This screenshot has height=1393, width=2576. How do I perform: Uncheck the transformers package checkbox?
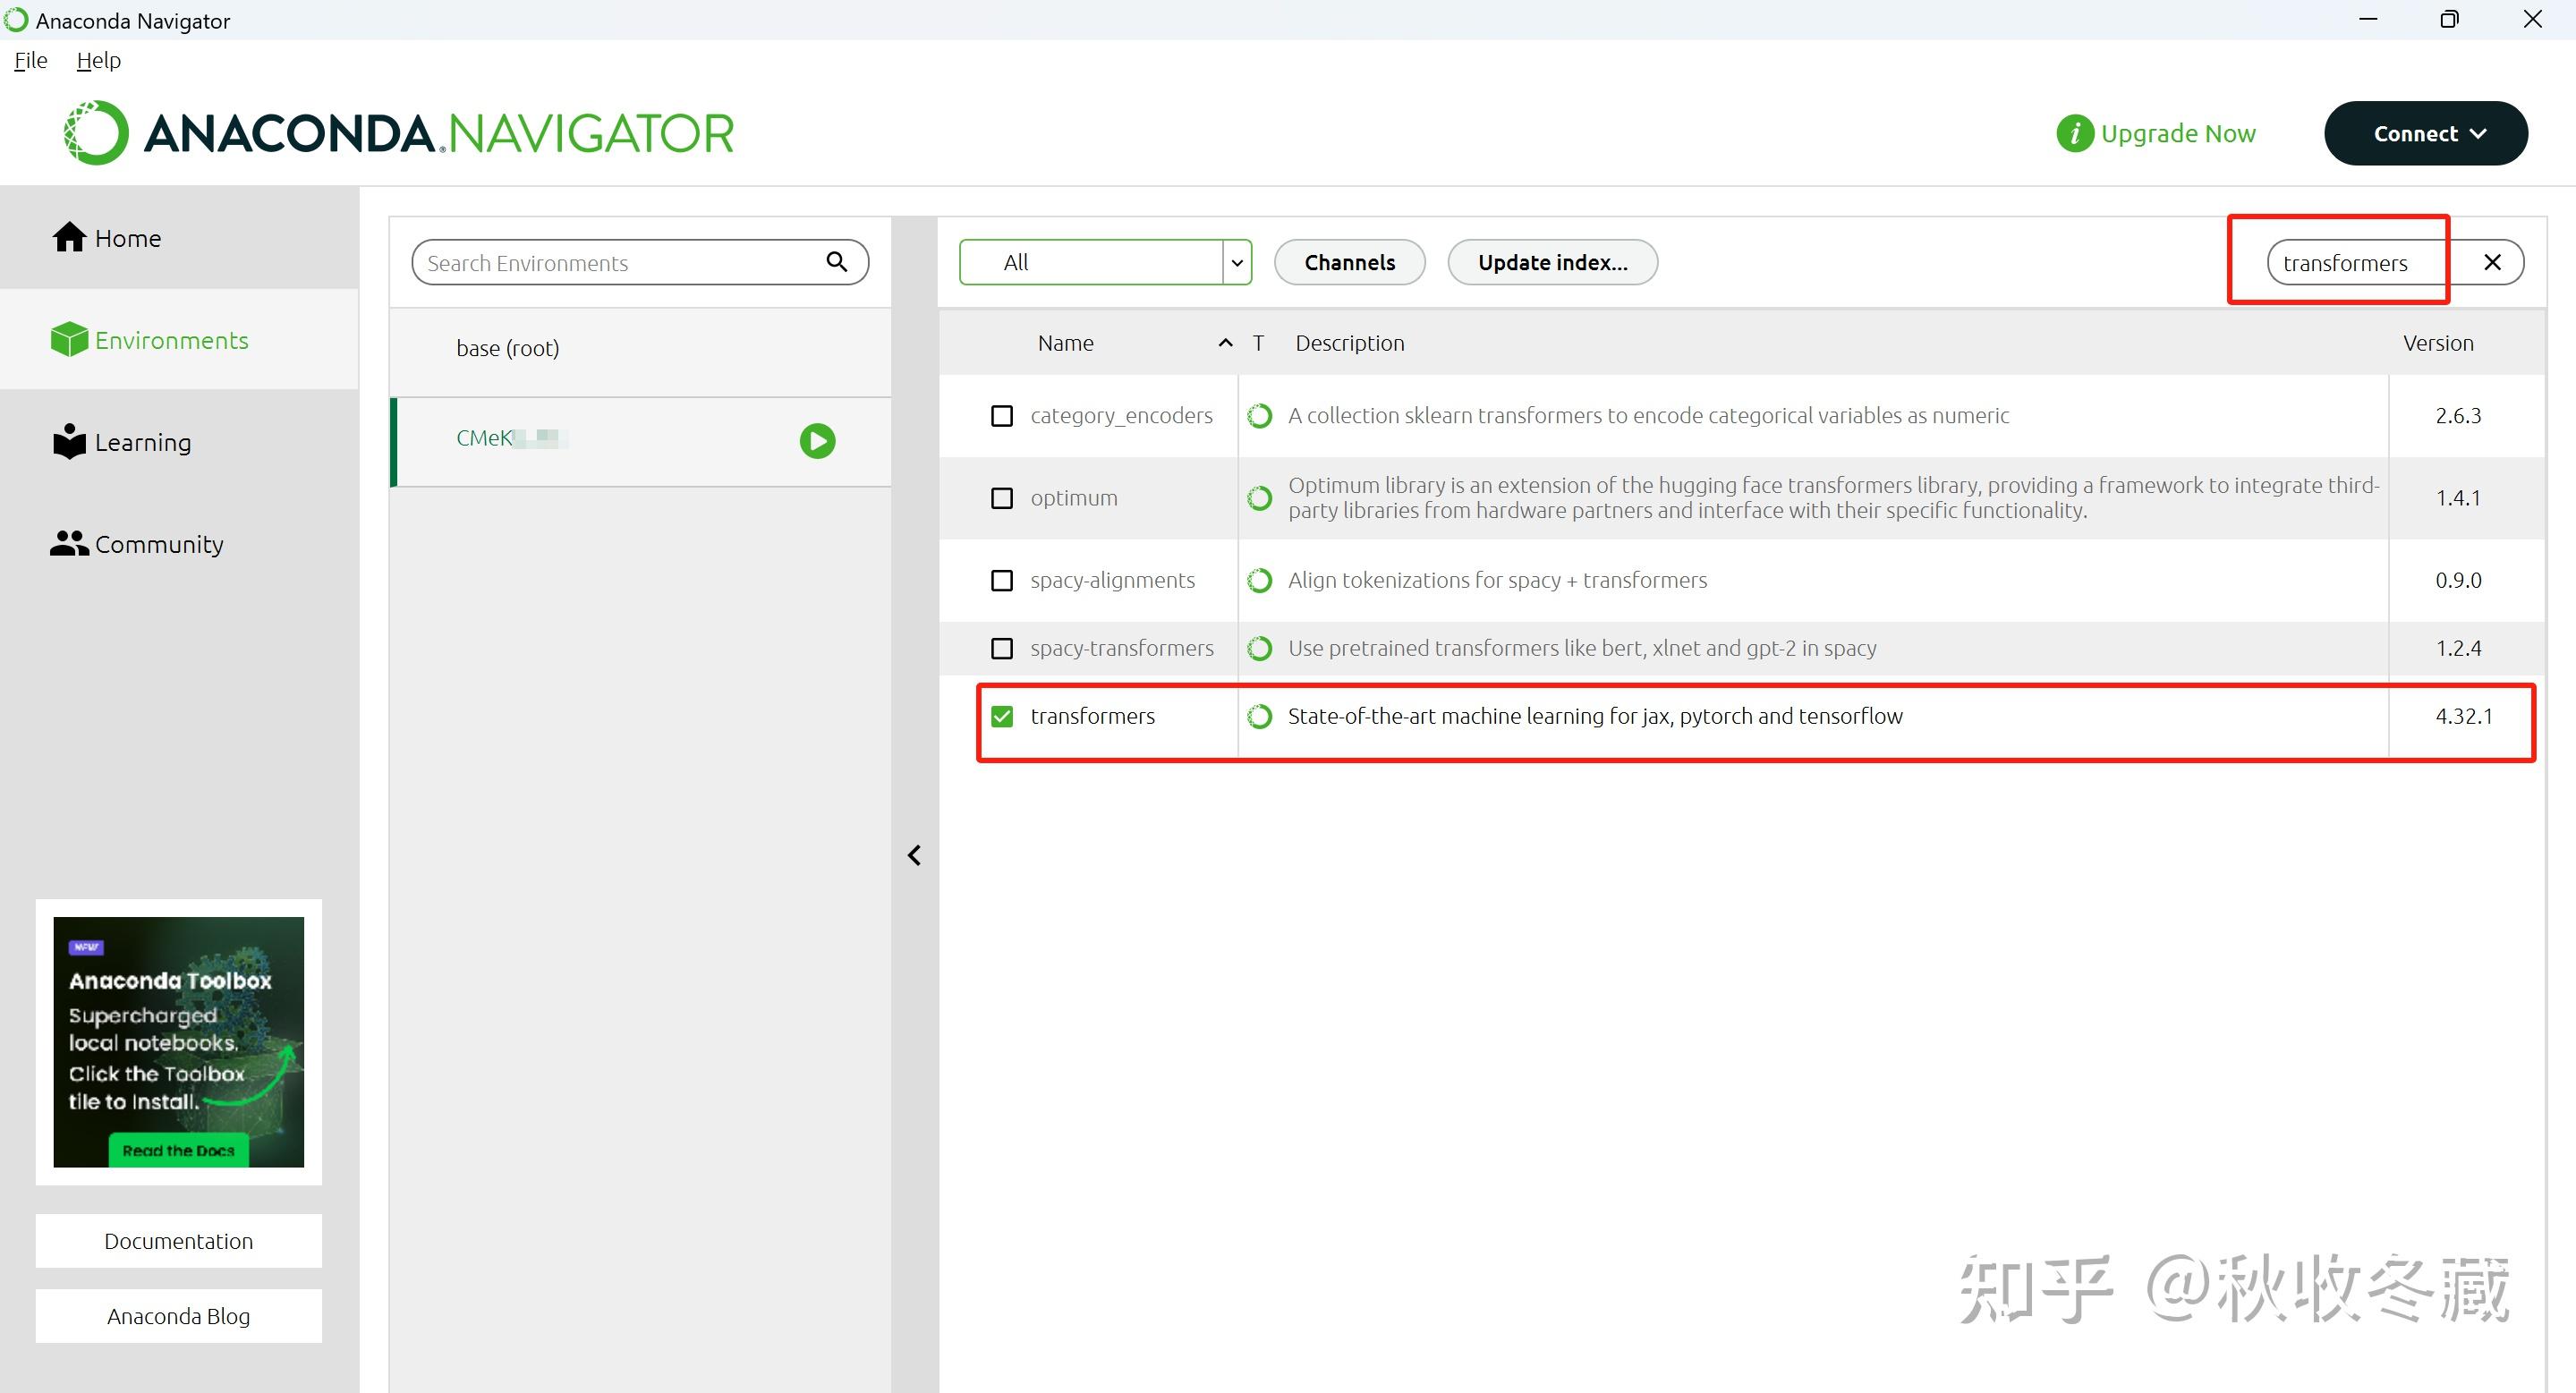click(x=1002, y=716)
